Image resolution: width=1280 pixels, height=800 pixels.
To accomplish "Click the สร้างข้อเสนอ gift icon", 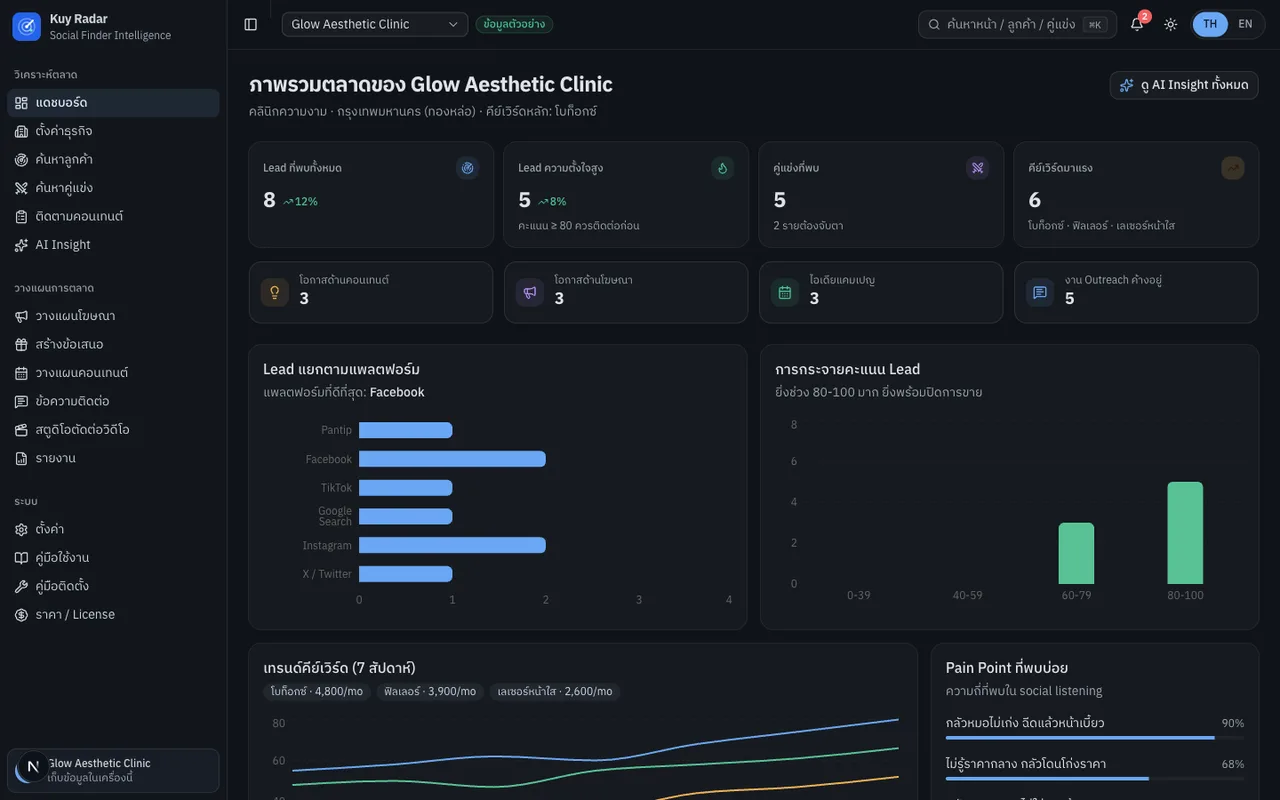I will pyautogui.click(x=22, y=344).
